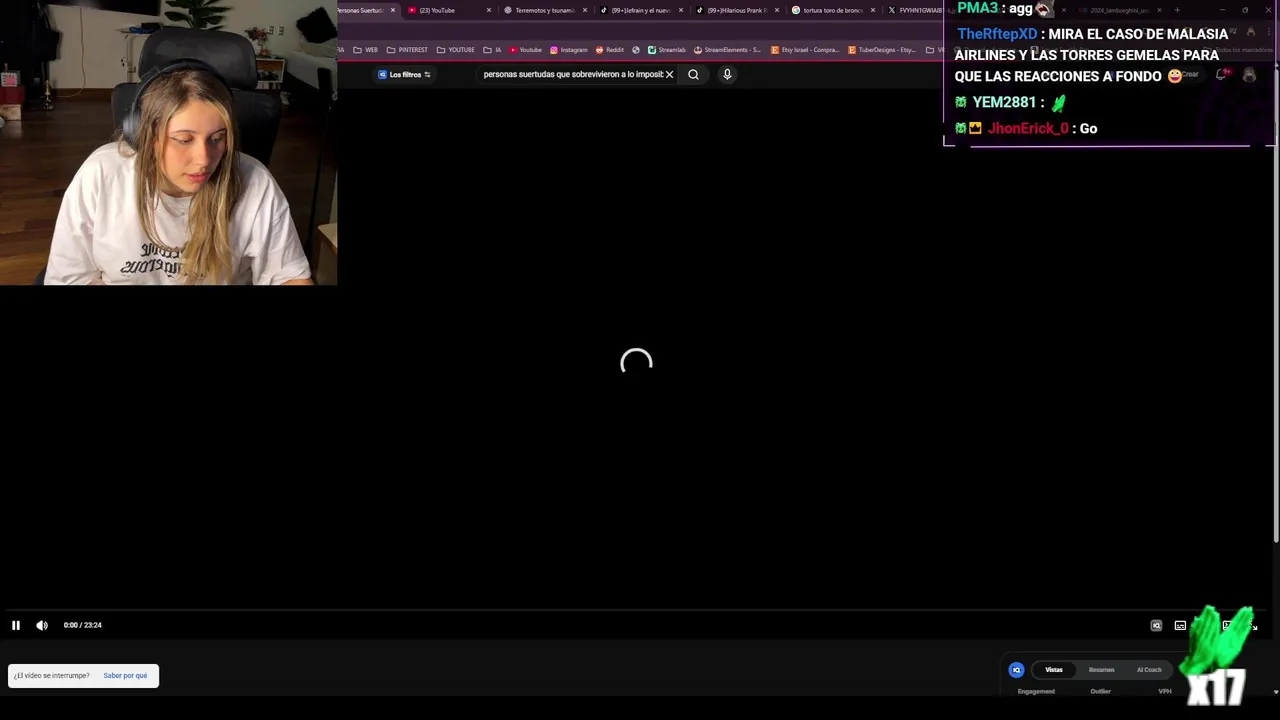Close the (23) YouTube tab
The width and height of the screenshot is (1280, 720).
tap(489, 10)
